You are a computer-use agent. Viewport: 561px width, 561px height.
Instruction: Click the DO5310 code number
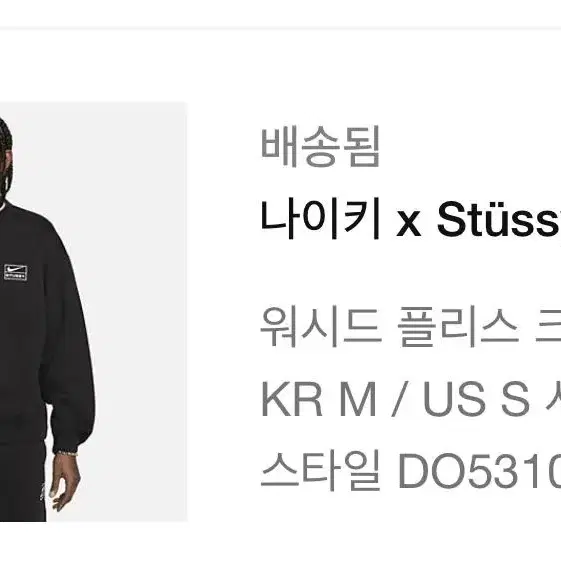(479, 470)
